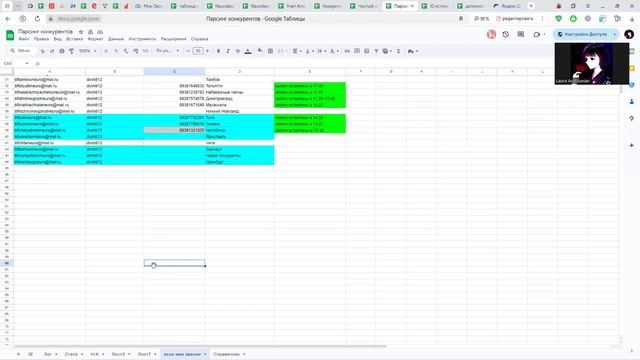The image size is (640, 360).
Task: Open the functions sigma menu
Action: (398, 51)
